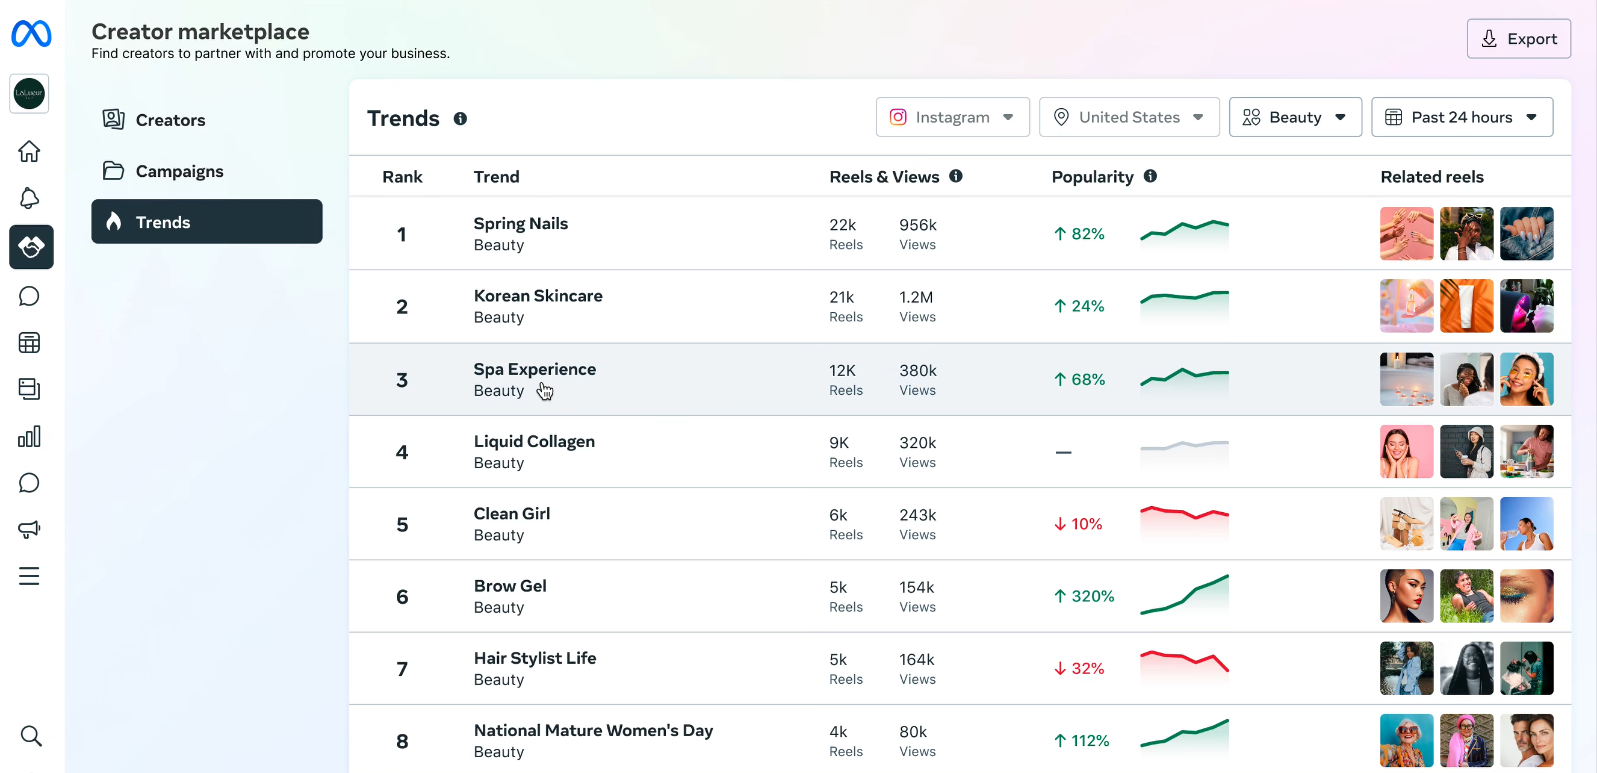Click the Meta logo icon

pyautogui.click(x=31, y=34)
